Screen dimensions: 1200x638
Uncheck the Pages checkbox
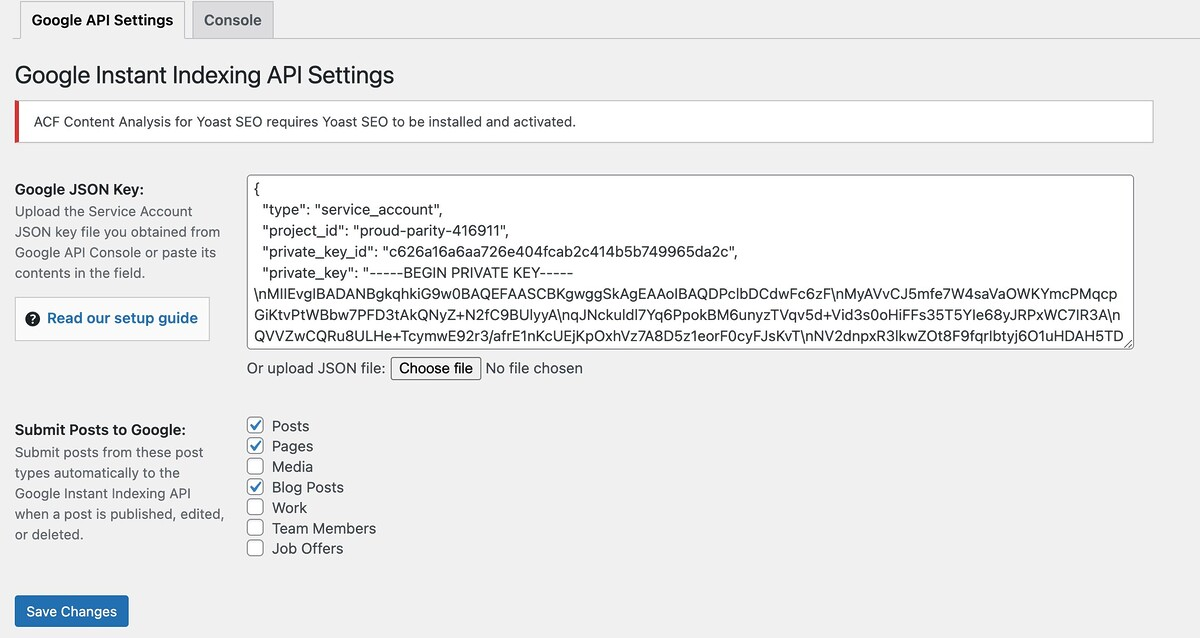click(255, 446)
